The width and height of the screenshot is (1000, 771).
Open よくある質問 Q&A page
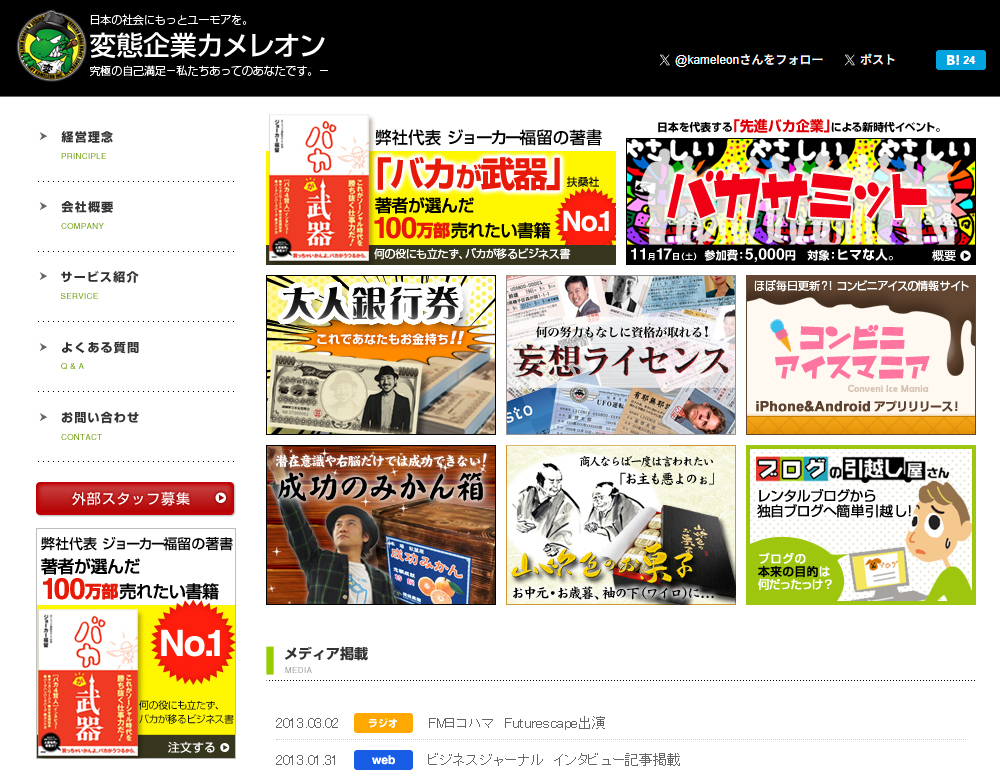coord(99,348)
